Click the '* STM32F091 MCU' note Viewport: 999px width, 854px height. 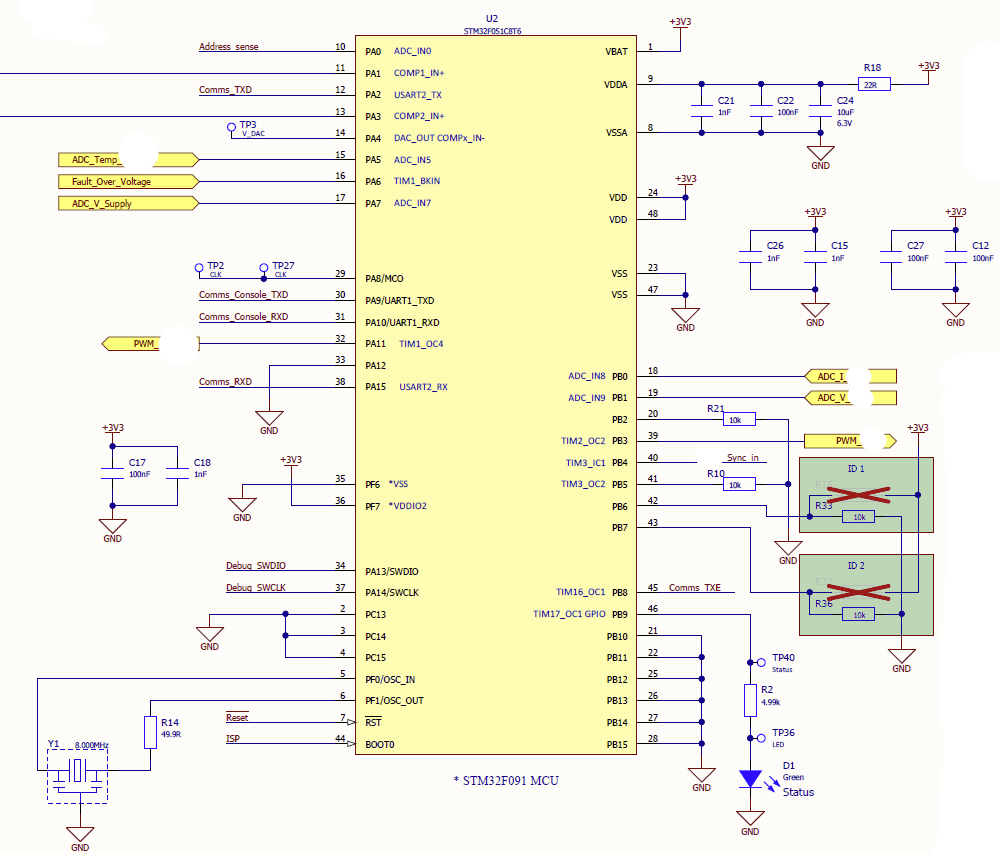point(506,781)
